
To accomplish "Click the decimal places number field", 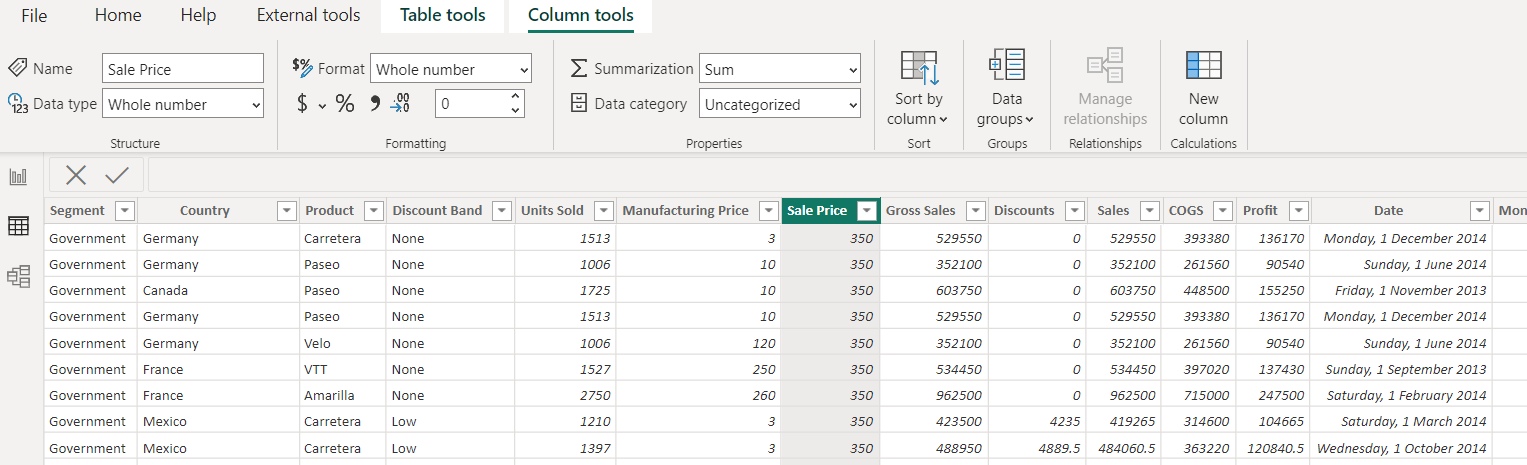I will coord(471,103).
